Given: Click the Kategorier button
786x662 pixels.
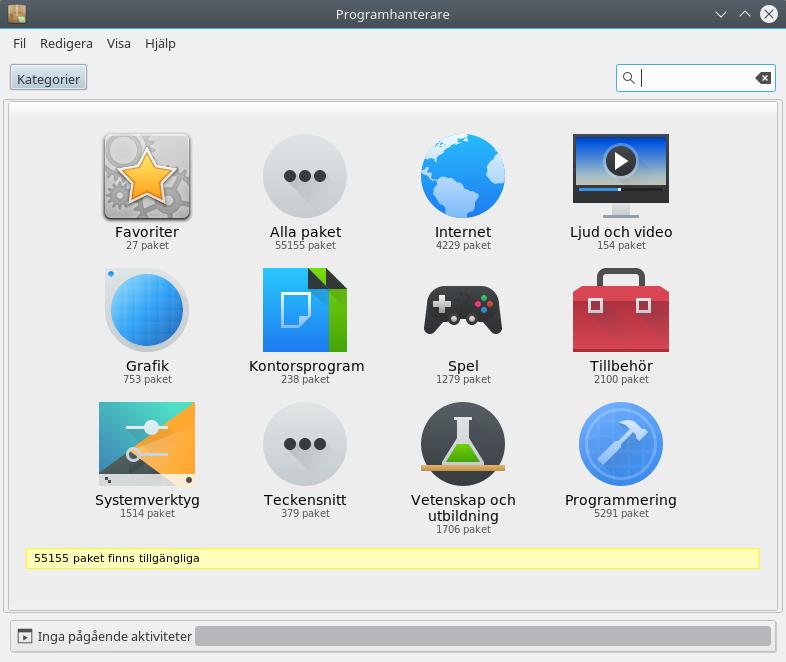Looking at the screenshot, I should (48, 78).
